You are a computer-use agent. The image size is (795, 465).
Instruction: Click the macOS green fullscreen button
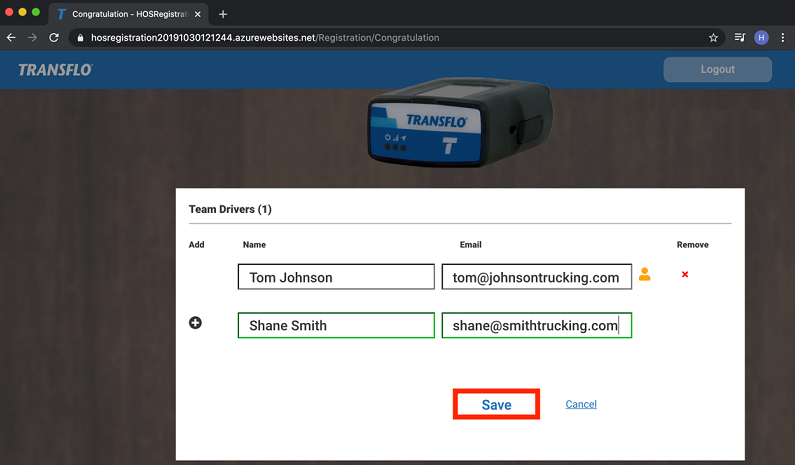(35, 12)
